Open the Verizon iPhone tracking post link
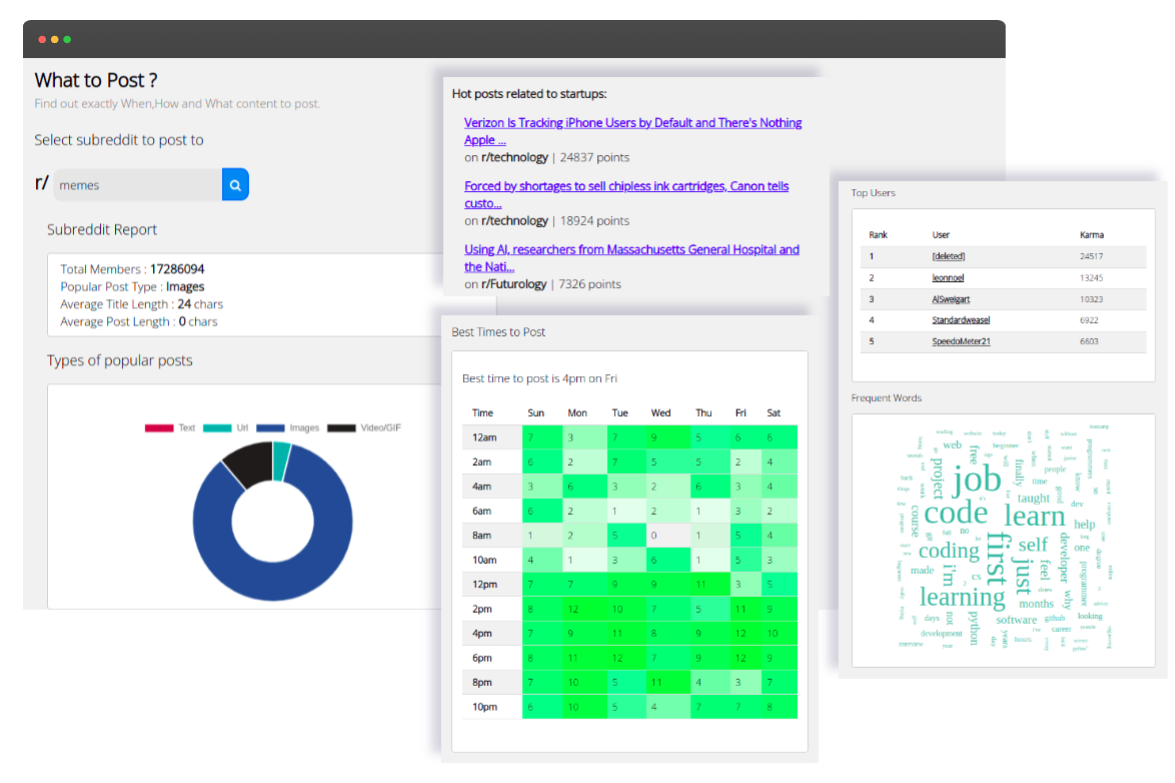The width and height of the screenshot is (1175, 783). pos(632,123)
